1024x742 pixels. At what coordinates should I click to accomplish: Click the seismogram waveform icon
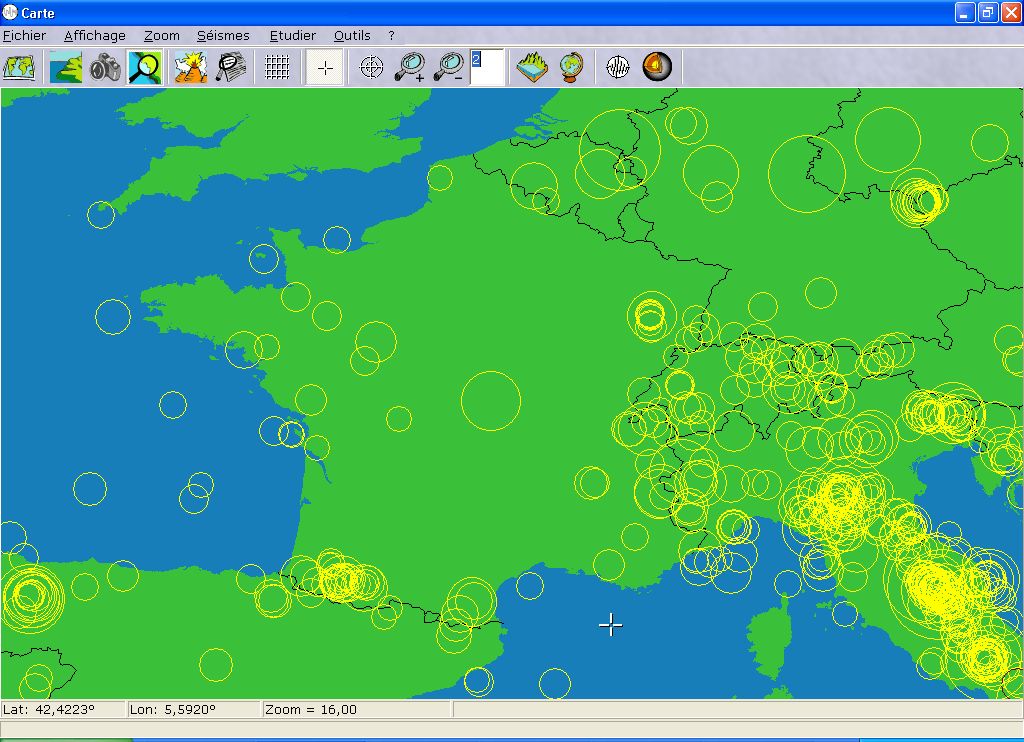(x=618, y=67)
